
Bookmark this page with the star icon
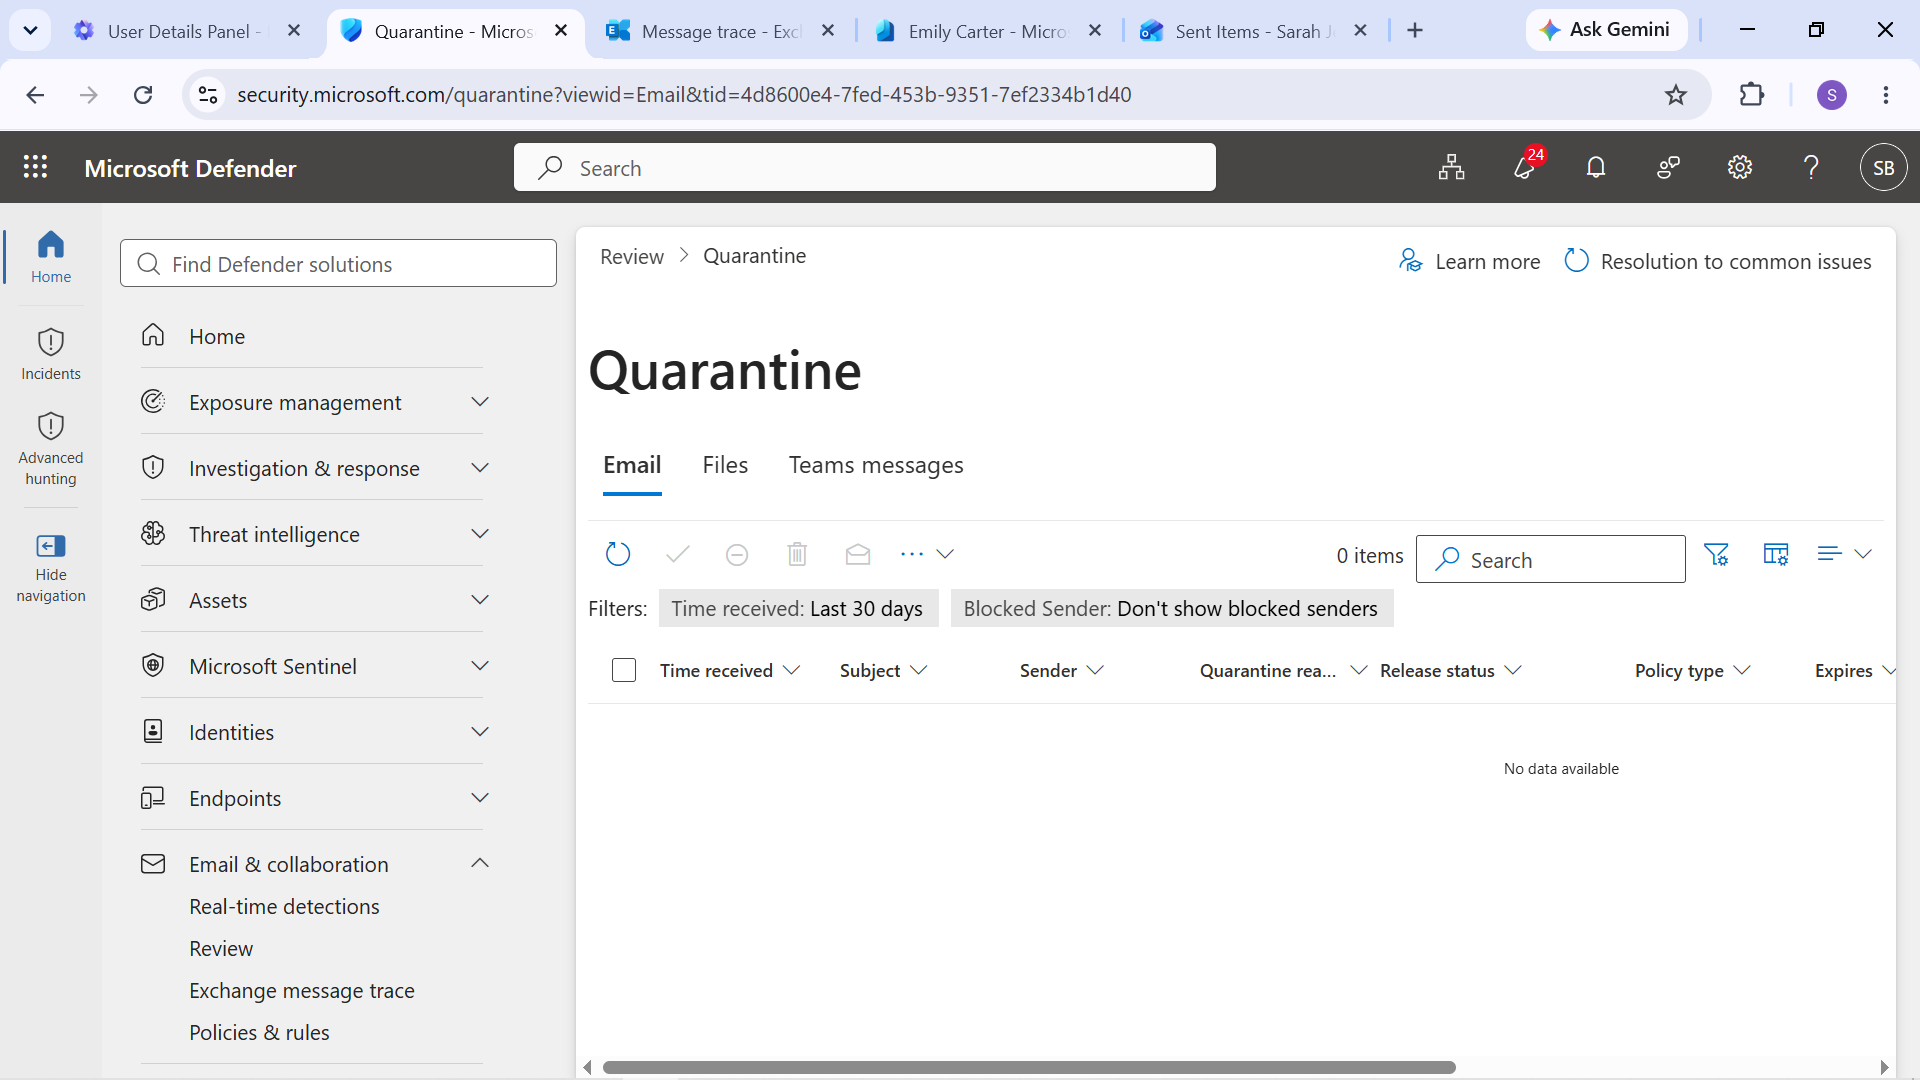[1676, 95]
